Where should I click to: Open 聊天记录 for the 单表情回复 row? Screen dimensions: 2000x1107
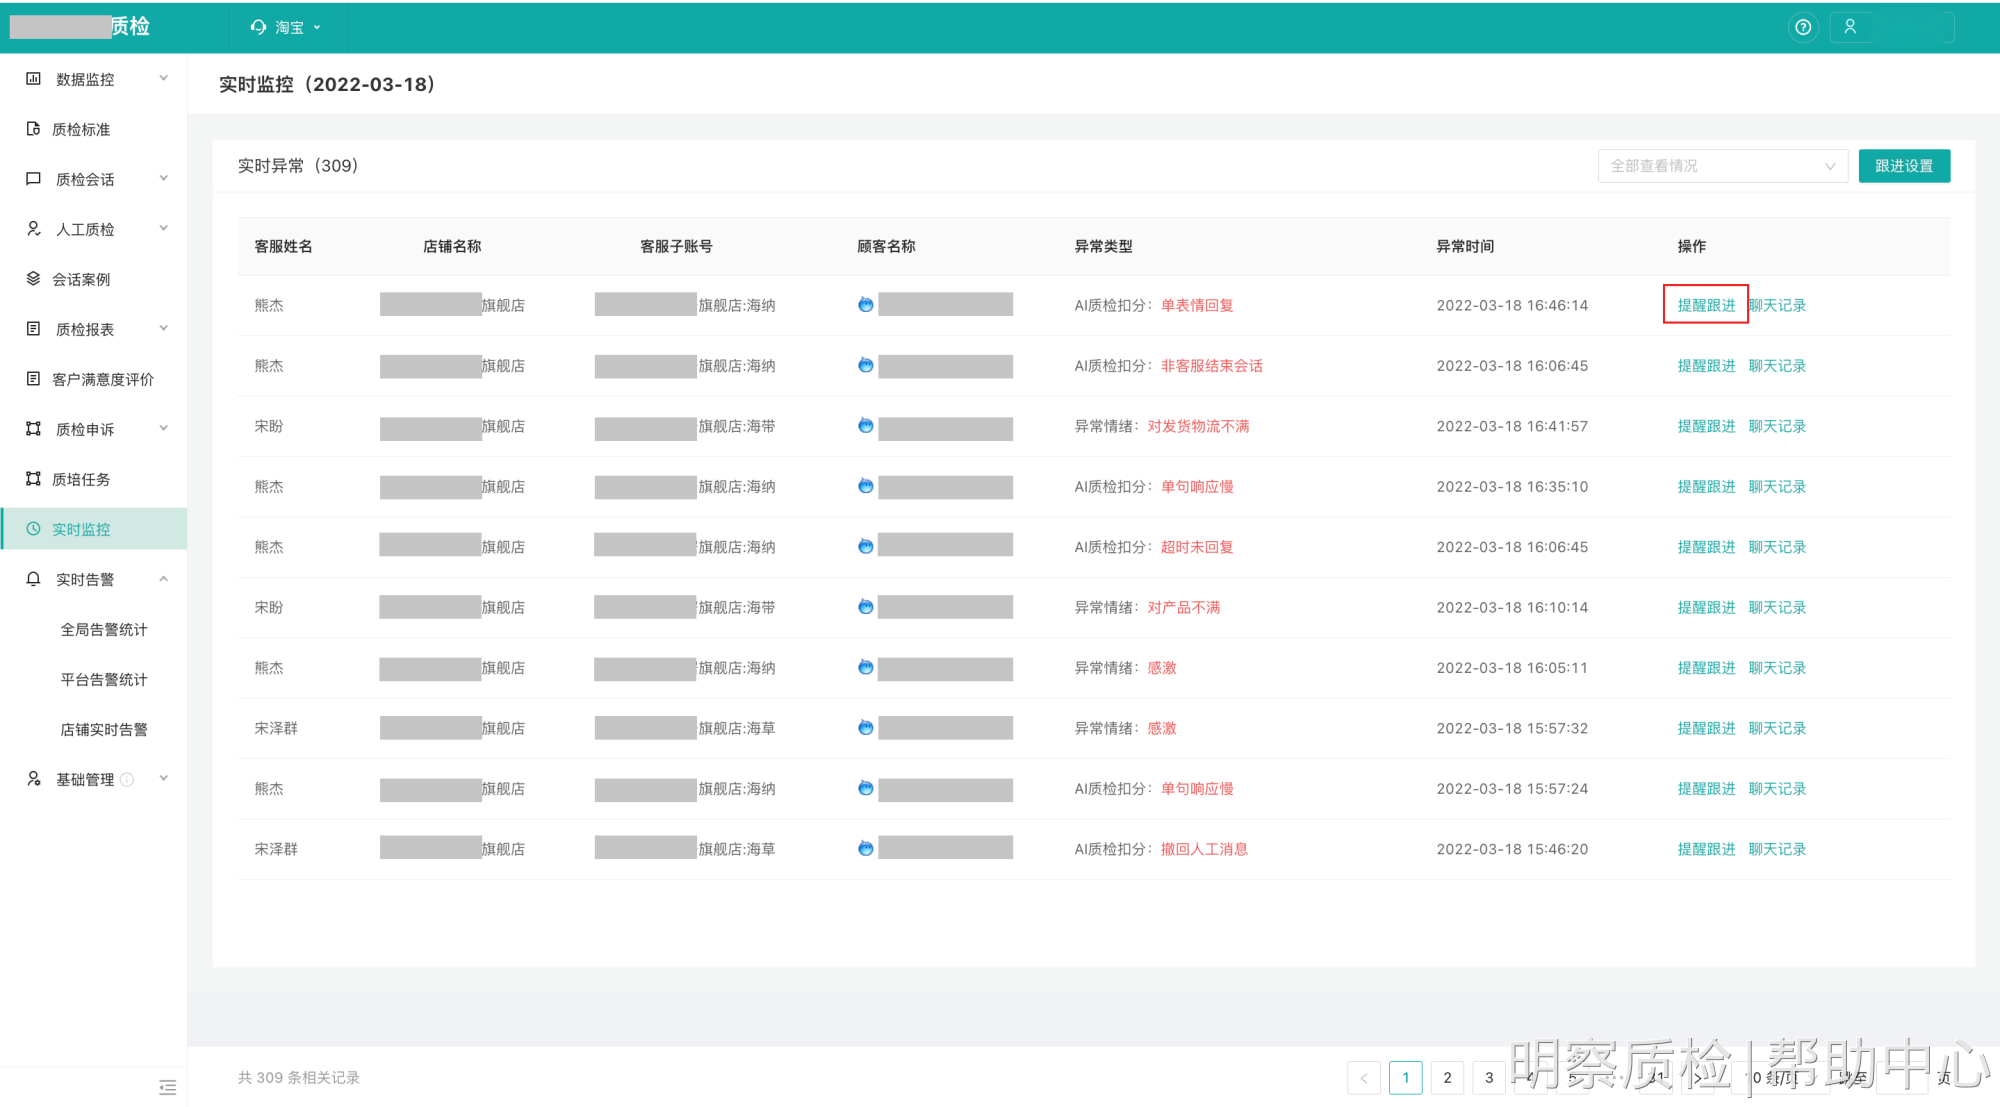pyautogui.click(x=1777, y=305)
